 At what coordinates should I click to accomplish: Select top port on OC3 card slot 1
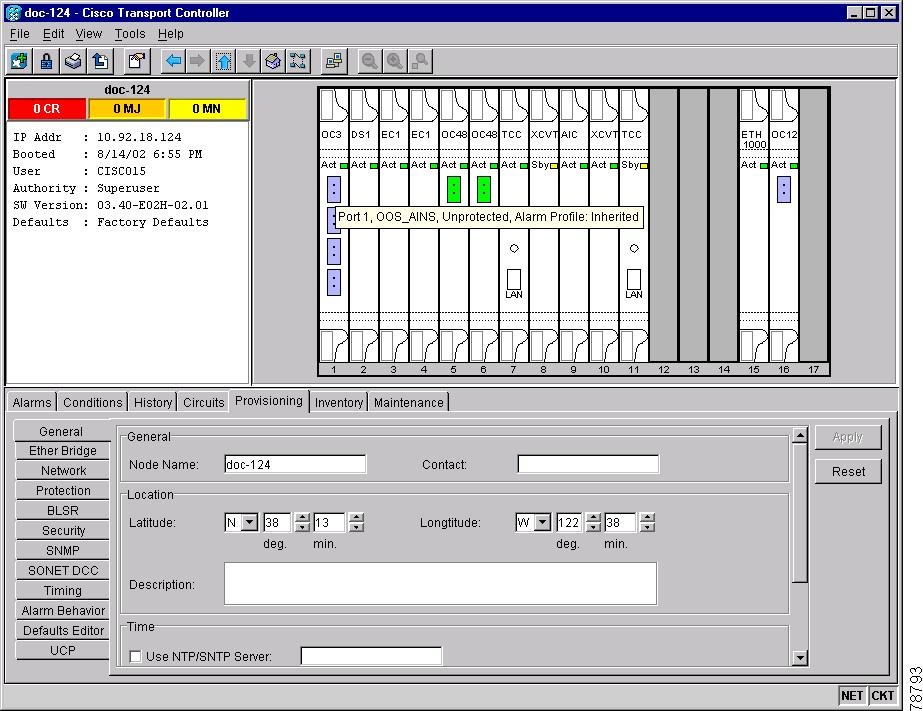click(x=334, y=190)
